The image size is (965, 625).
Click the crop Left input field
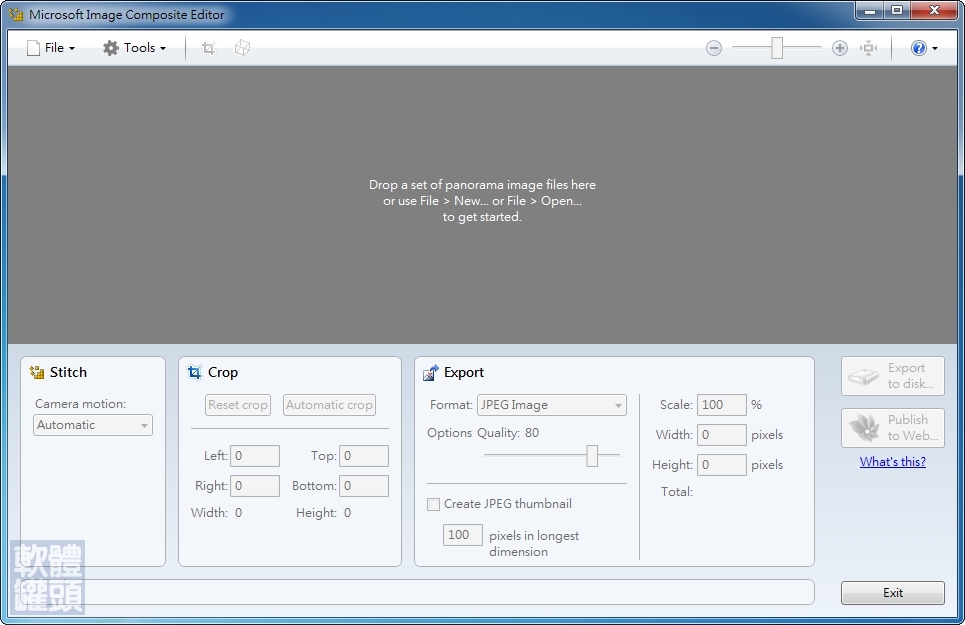tap(255, 456)
